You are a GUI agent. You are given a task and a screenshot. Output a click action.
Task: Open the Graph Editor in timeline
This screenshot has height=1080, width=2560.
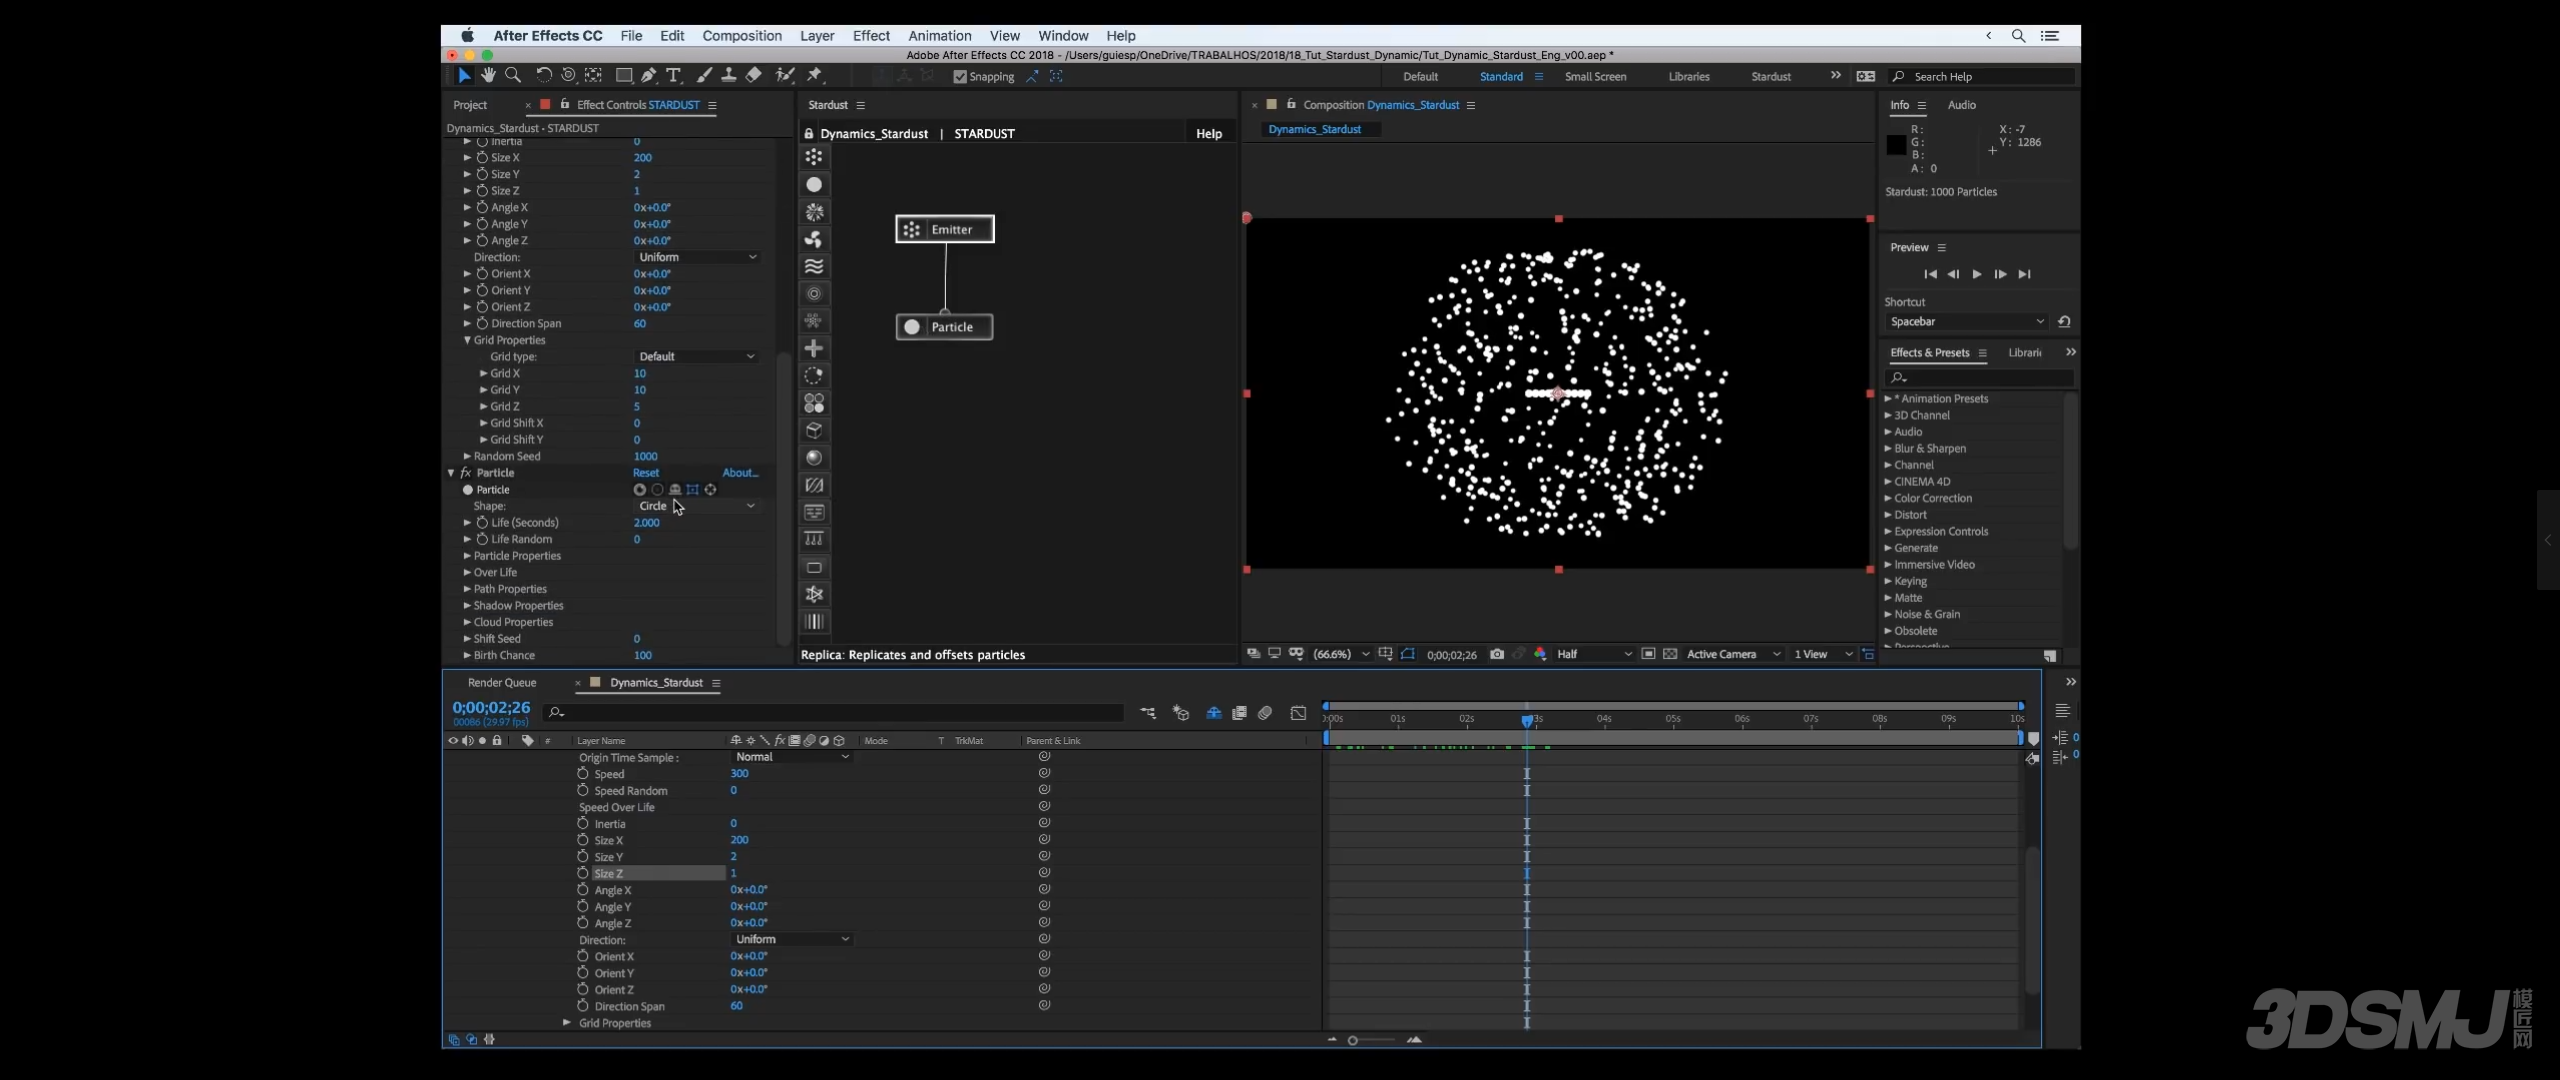(x=1298, y=713)
